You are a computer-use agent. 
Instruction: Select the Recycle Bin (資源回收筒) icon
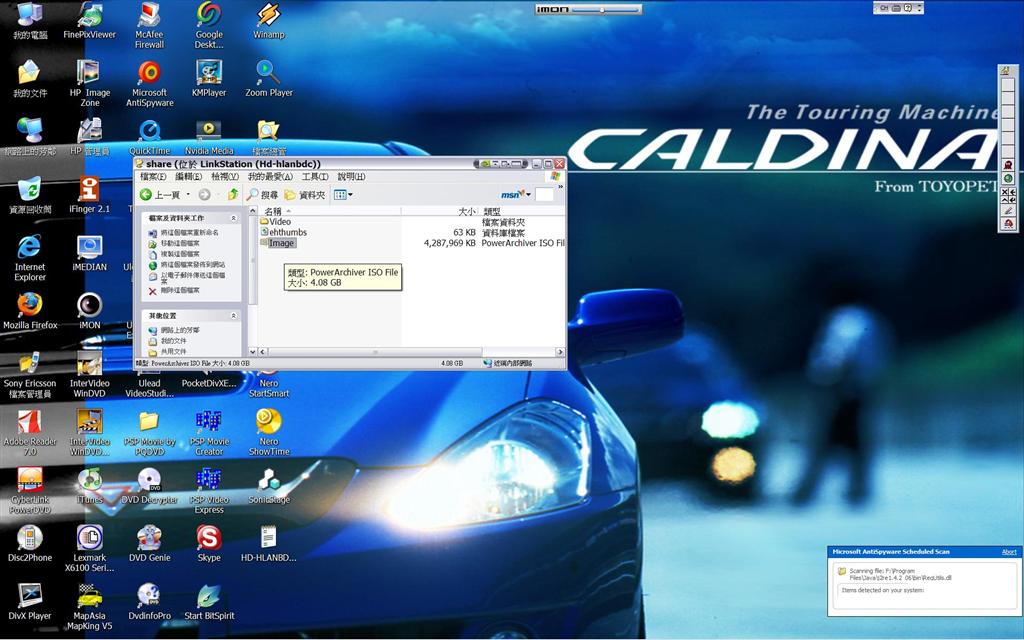[x=30, y=195]
